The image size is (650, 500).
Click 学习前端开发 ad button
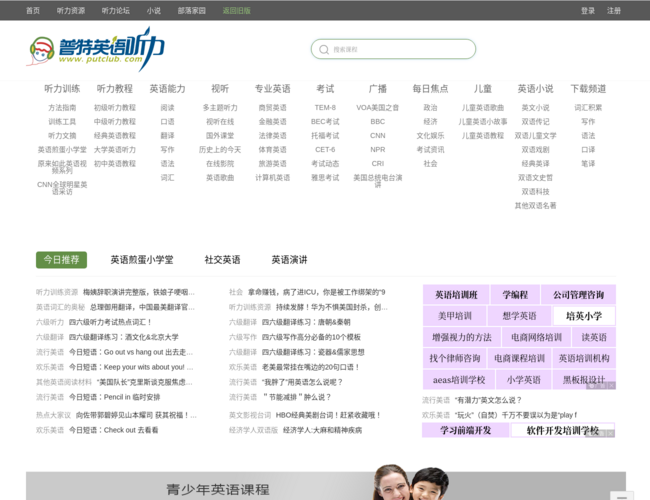click(x=466, y=430)
